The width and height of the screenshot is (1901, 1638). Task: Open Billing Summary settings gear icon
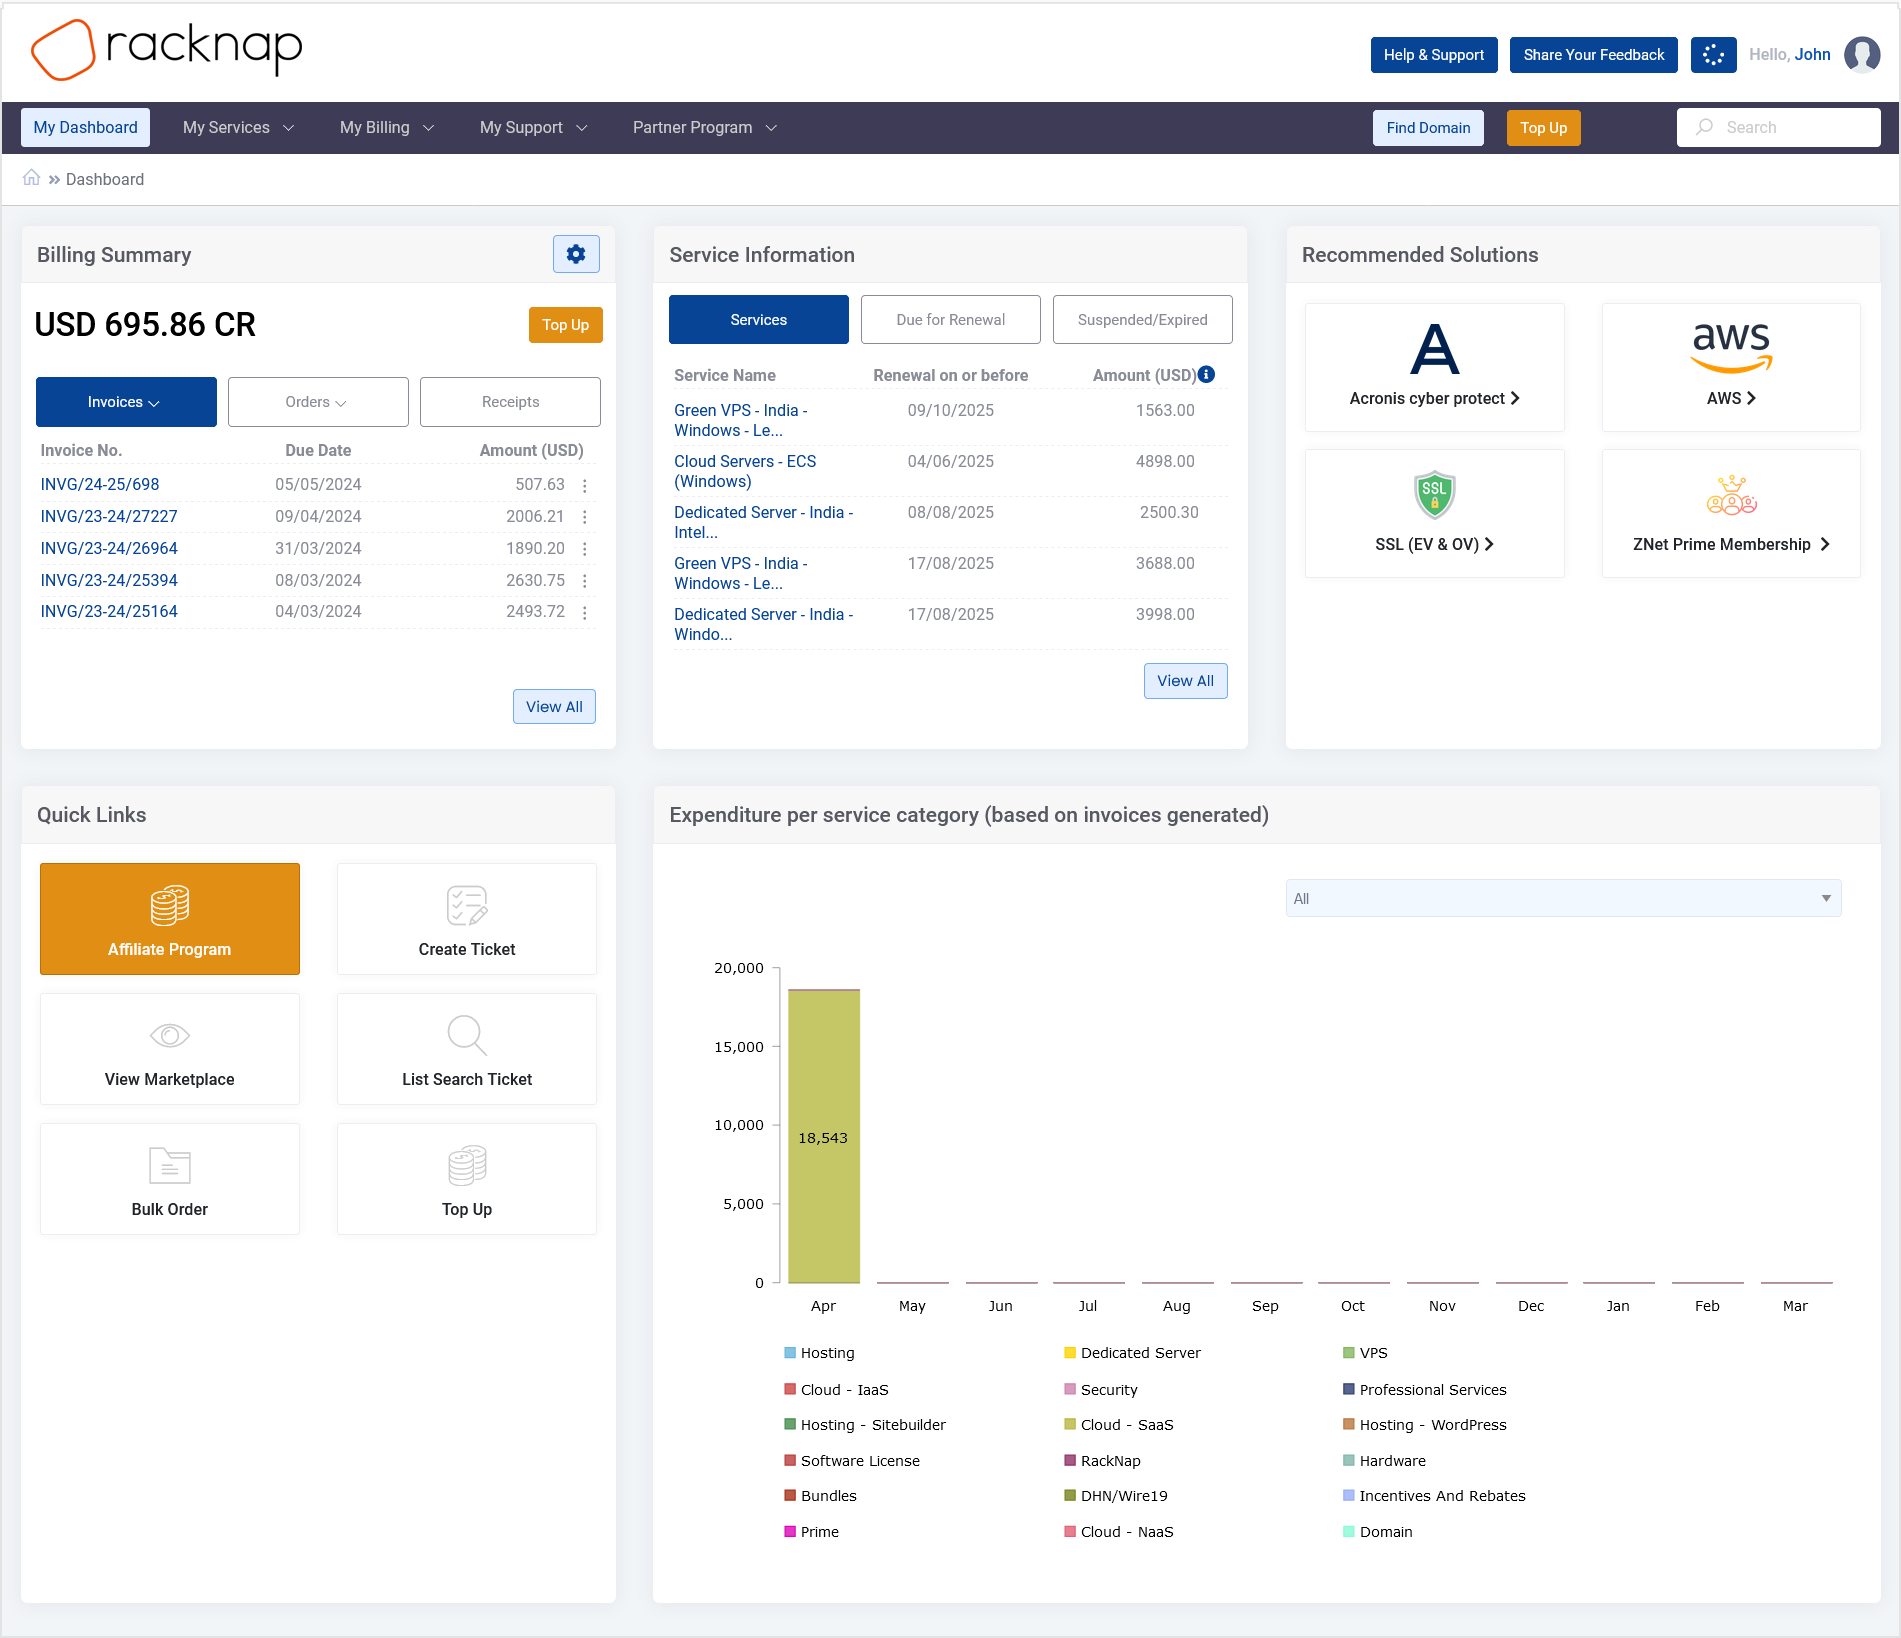(x=576, y=254)
